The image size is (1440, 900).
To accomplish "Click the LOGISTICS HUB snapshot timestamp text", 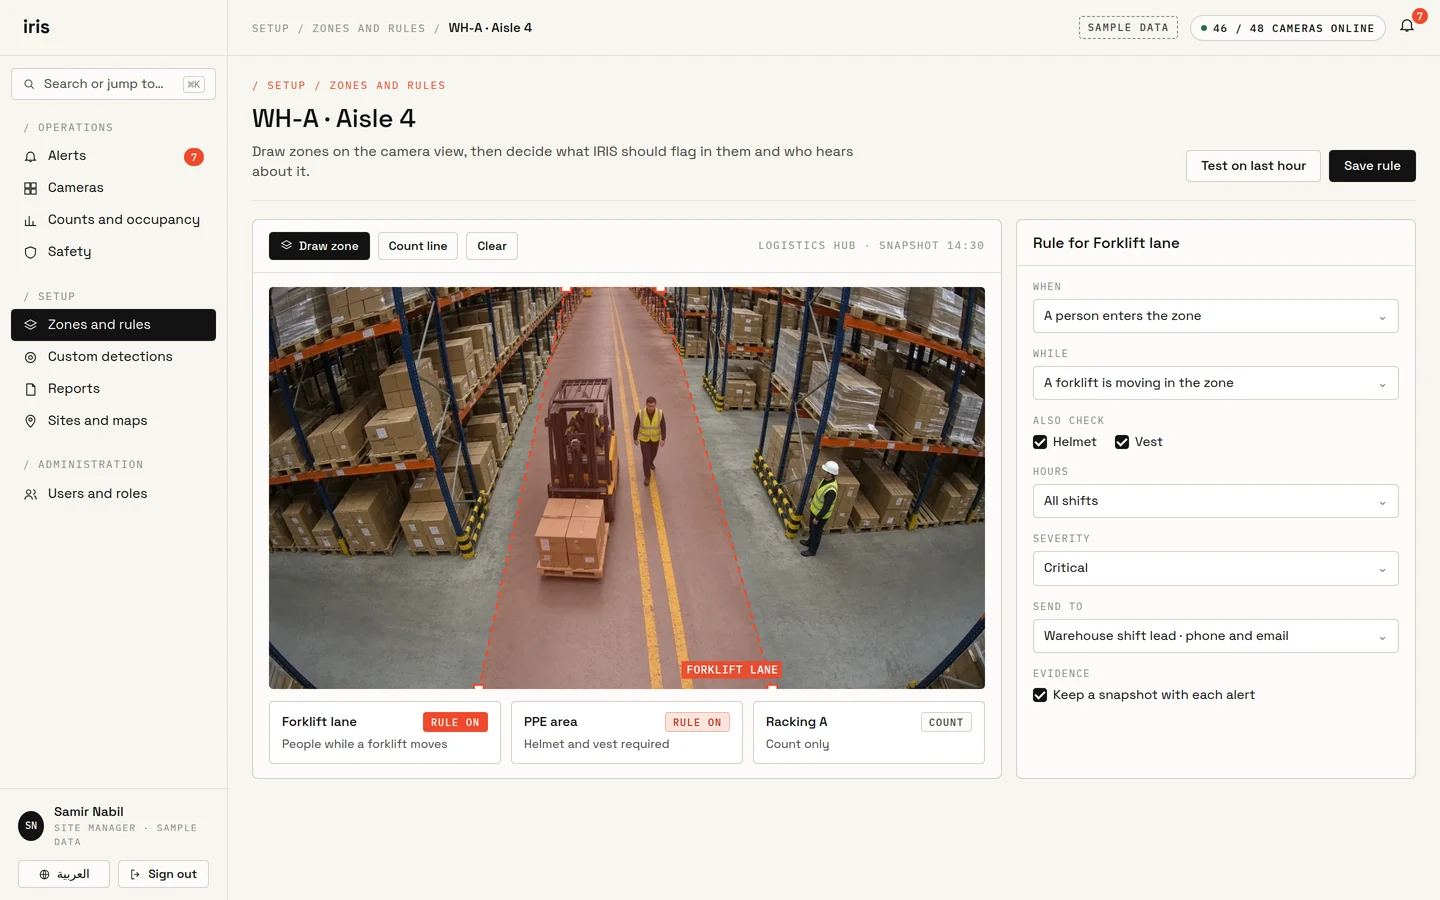I will coord(871,246).
